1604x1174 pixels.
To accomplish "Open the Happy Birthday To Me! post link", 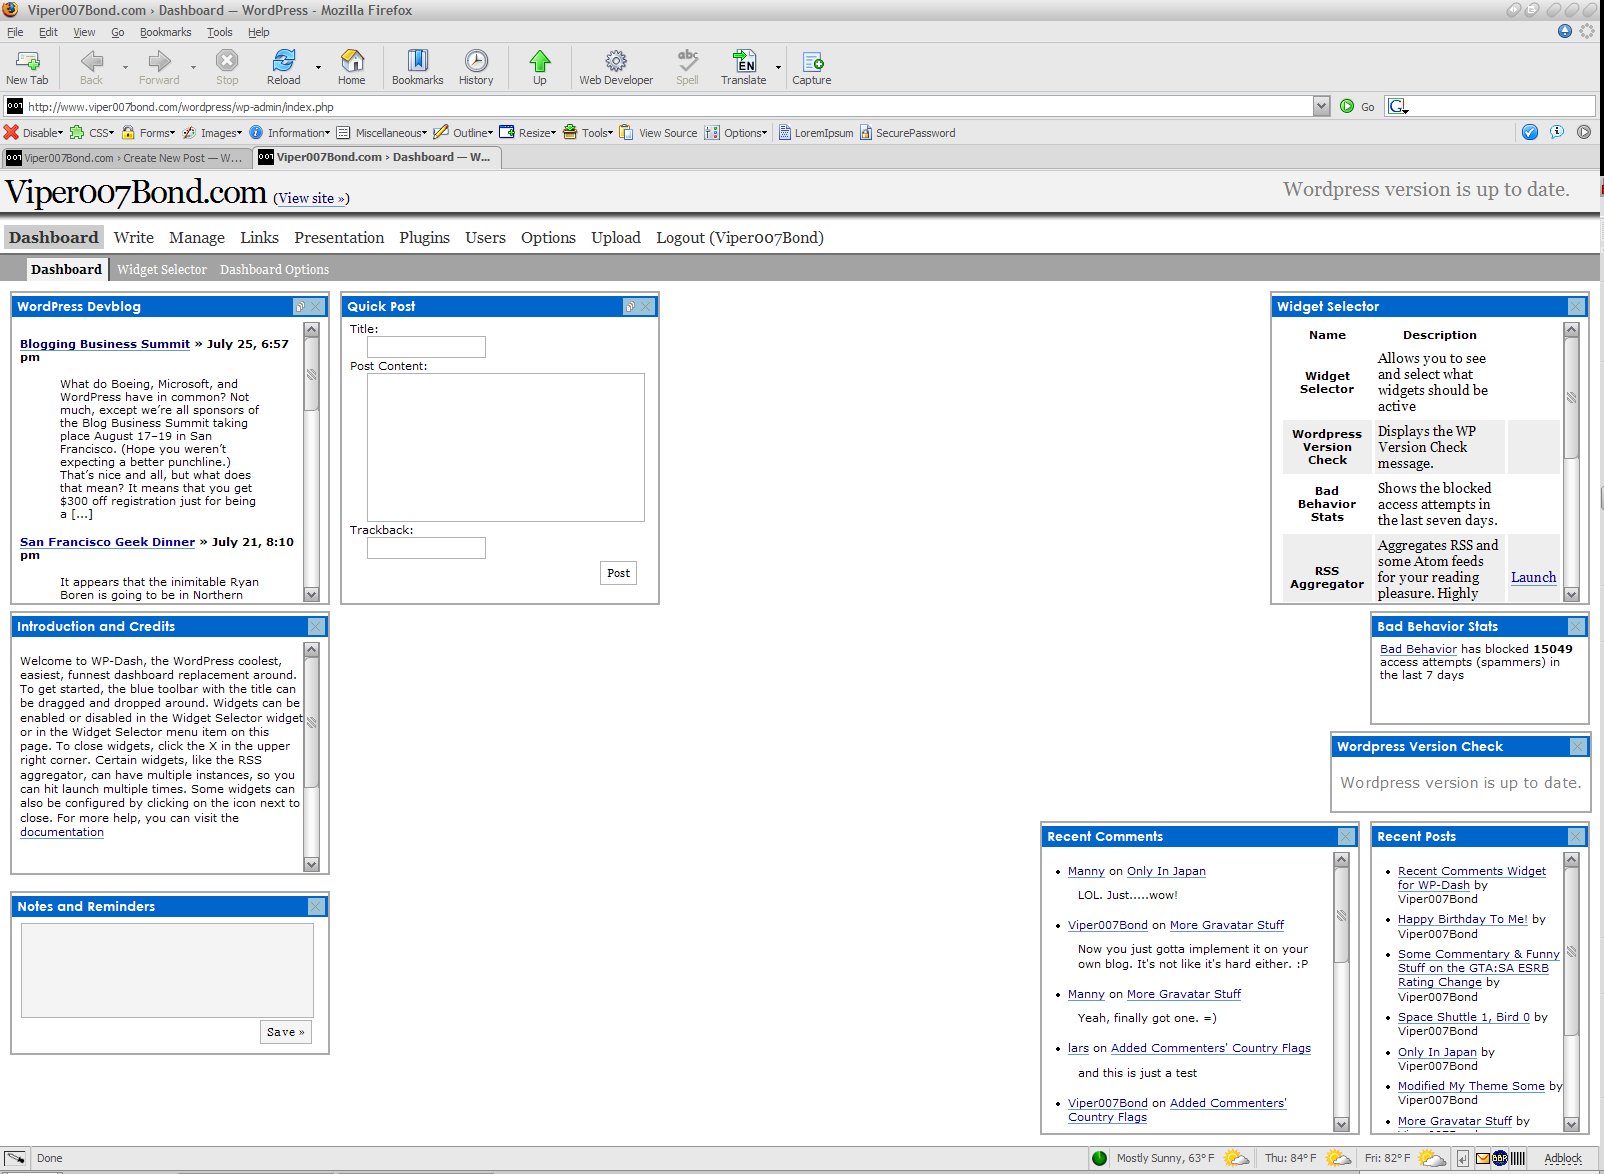I will pos(1463,919).
